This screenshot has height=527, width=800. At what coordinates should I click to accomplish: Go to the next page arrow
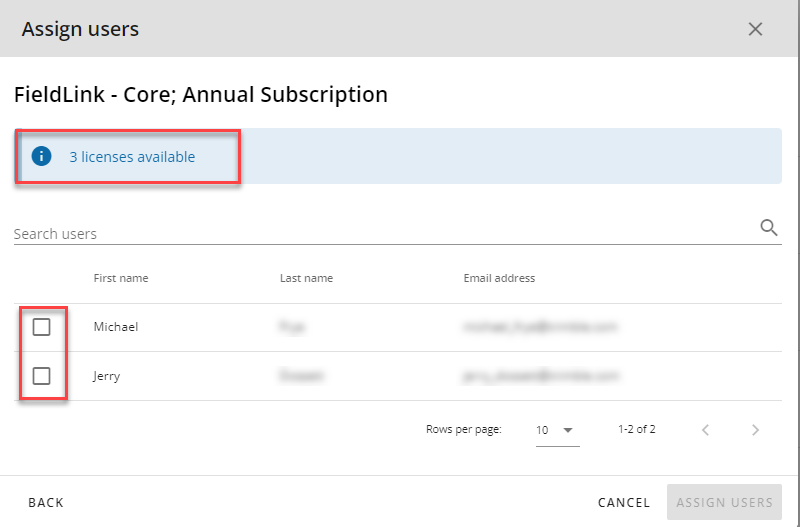point(756,430)
